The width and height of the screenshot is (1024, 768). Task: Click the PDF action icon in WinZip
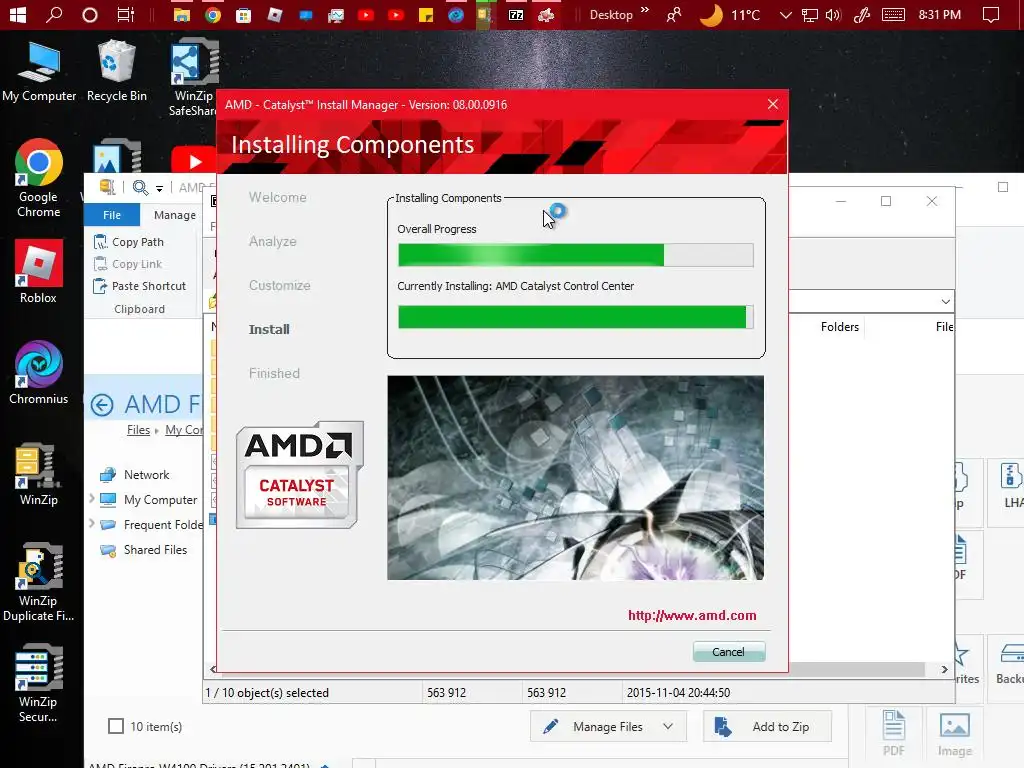(x=893, y=733)
